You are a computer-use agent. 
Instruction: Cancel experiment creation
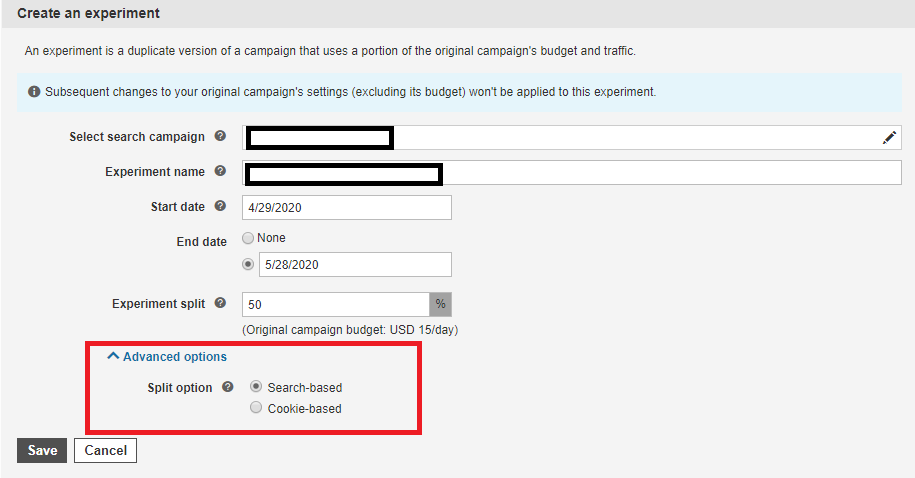point(106,451)
